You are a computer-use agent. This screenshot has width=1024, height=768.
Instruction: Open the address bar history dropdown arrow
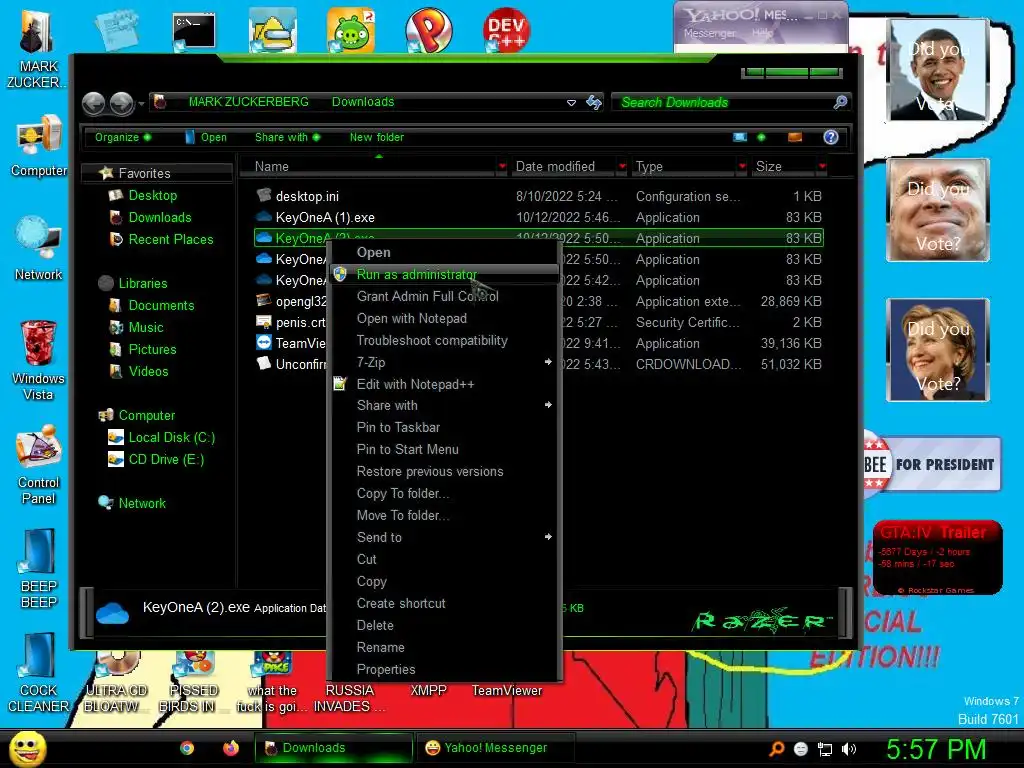571,103
